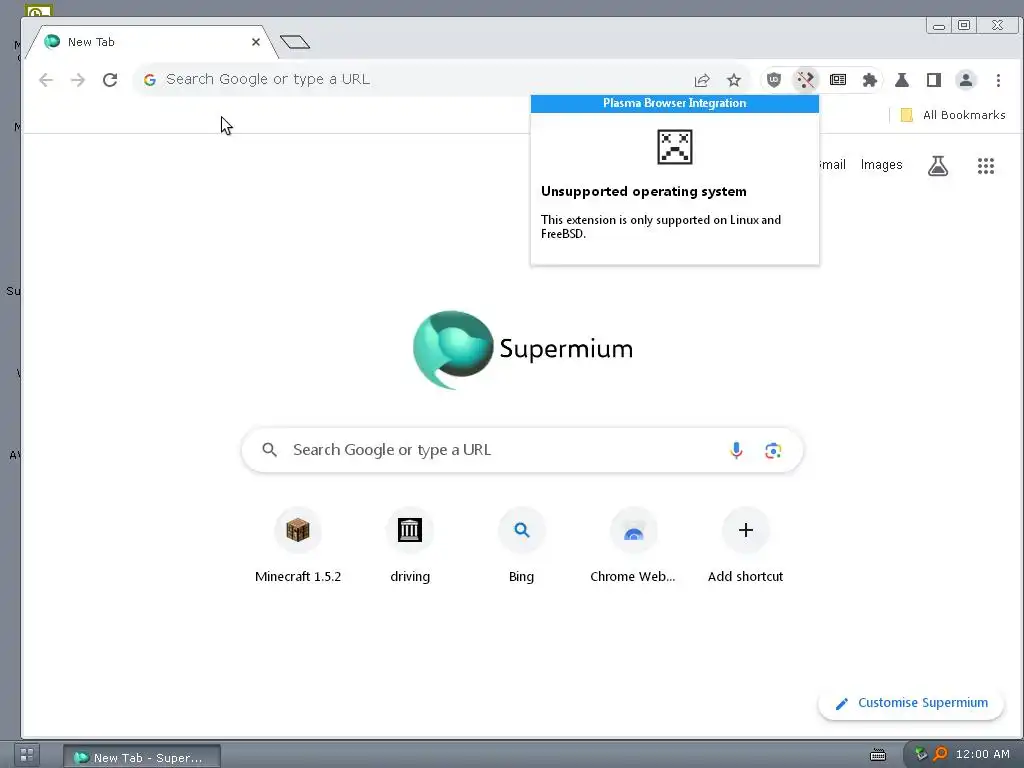Click the Unsupported operating system heading

[x=643, y=191]
